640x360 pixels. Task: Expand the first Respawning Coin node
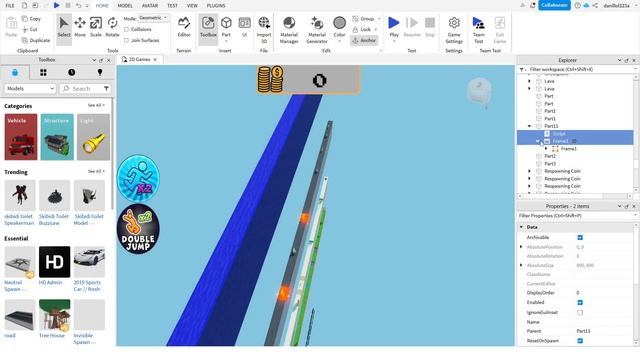coord(530,171)
